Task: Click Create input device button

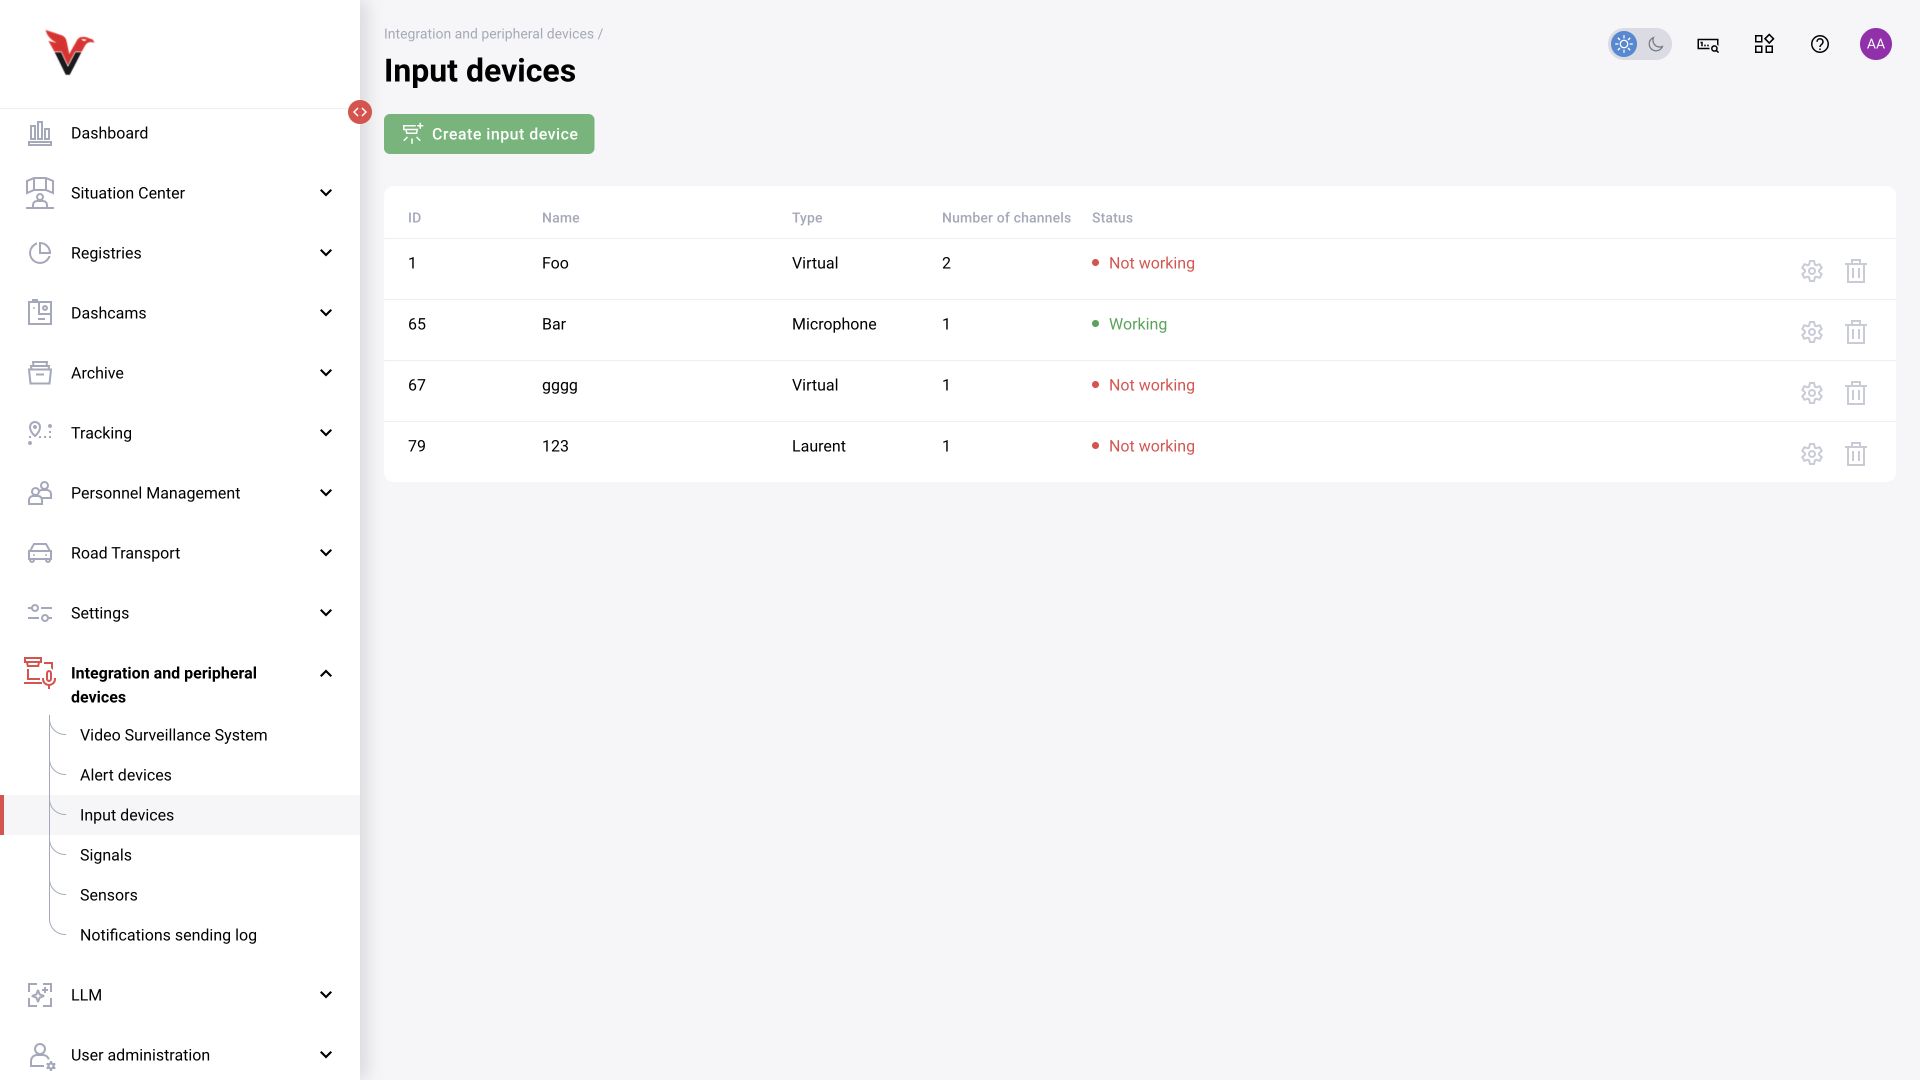Action: tap(489, 134)
